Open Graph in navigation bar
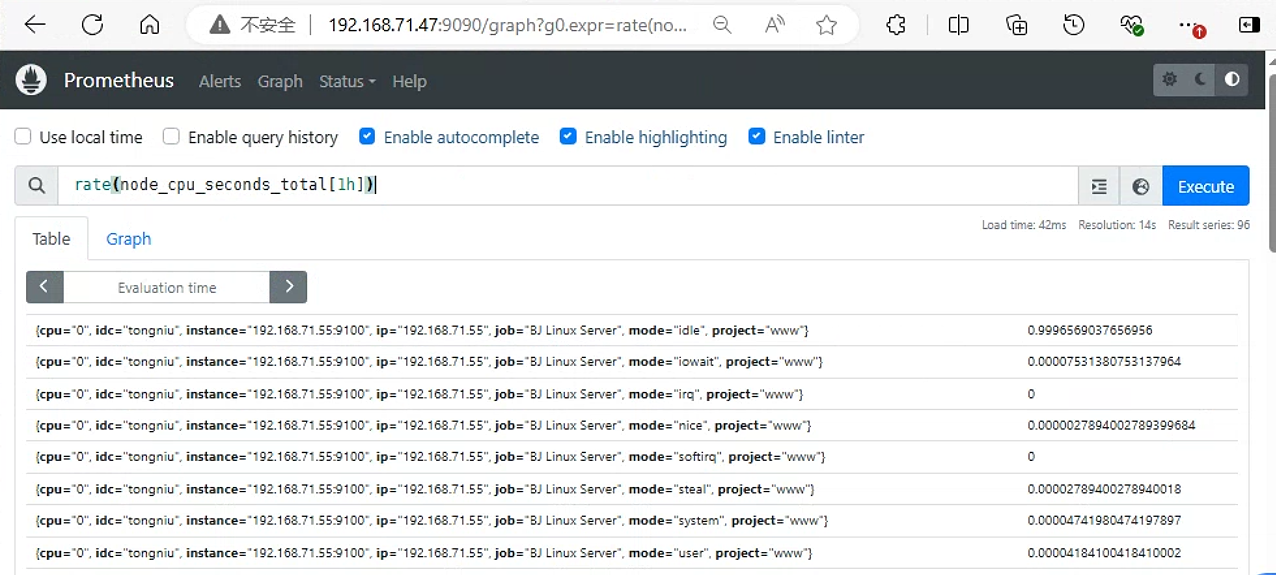Image resolution: width=1276 pixels, height=575 pixels. pyautogui.click(x=280, y=81)
